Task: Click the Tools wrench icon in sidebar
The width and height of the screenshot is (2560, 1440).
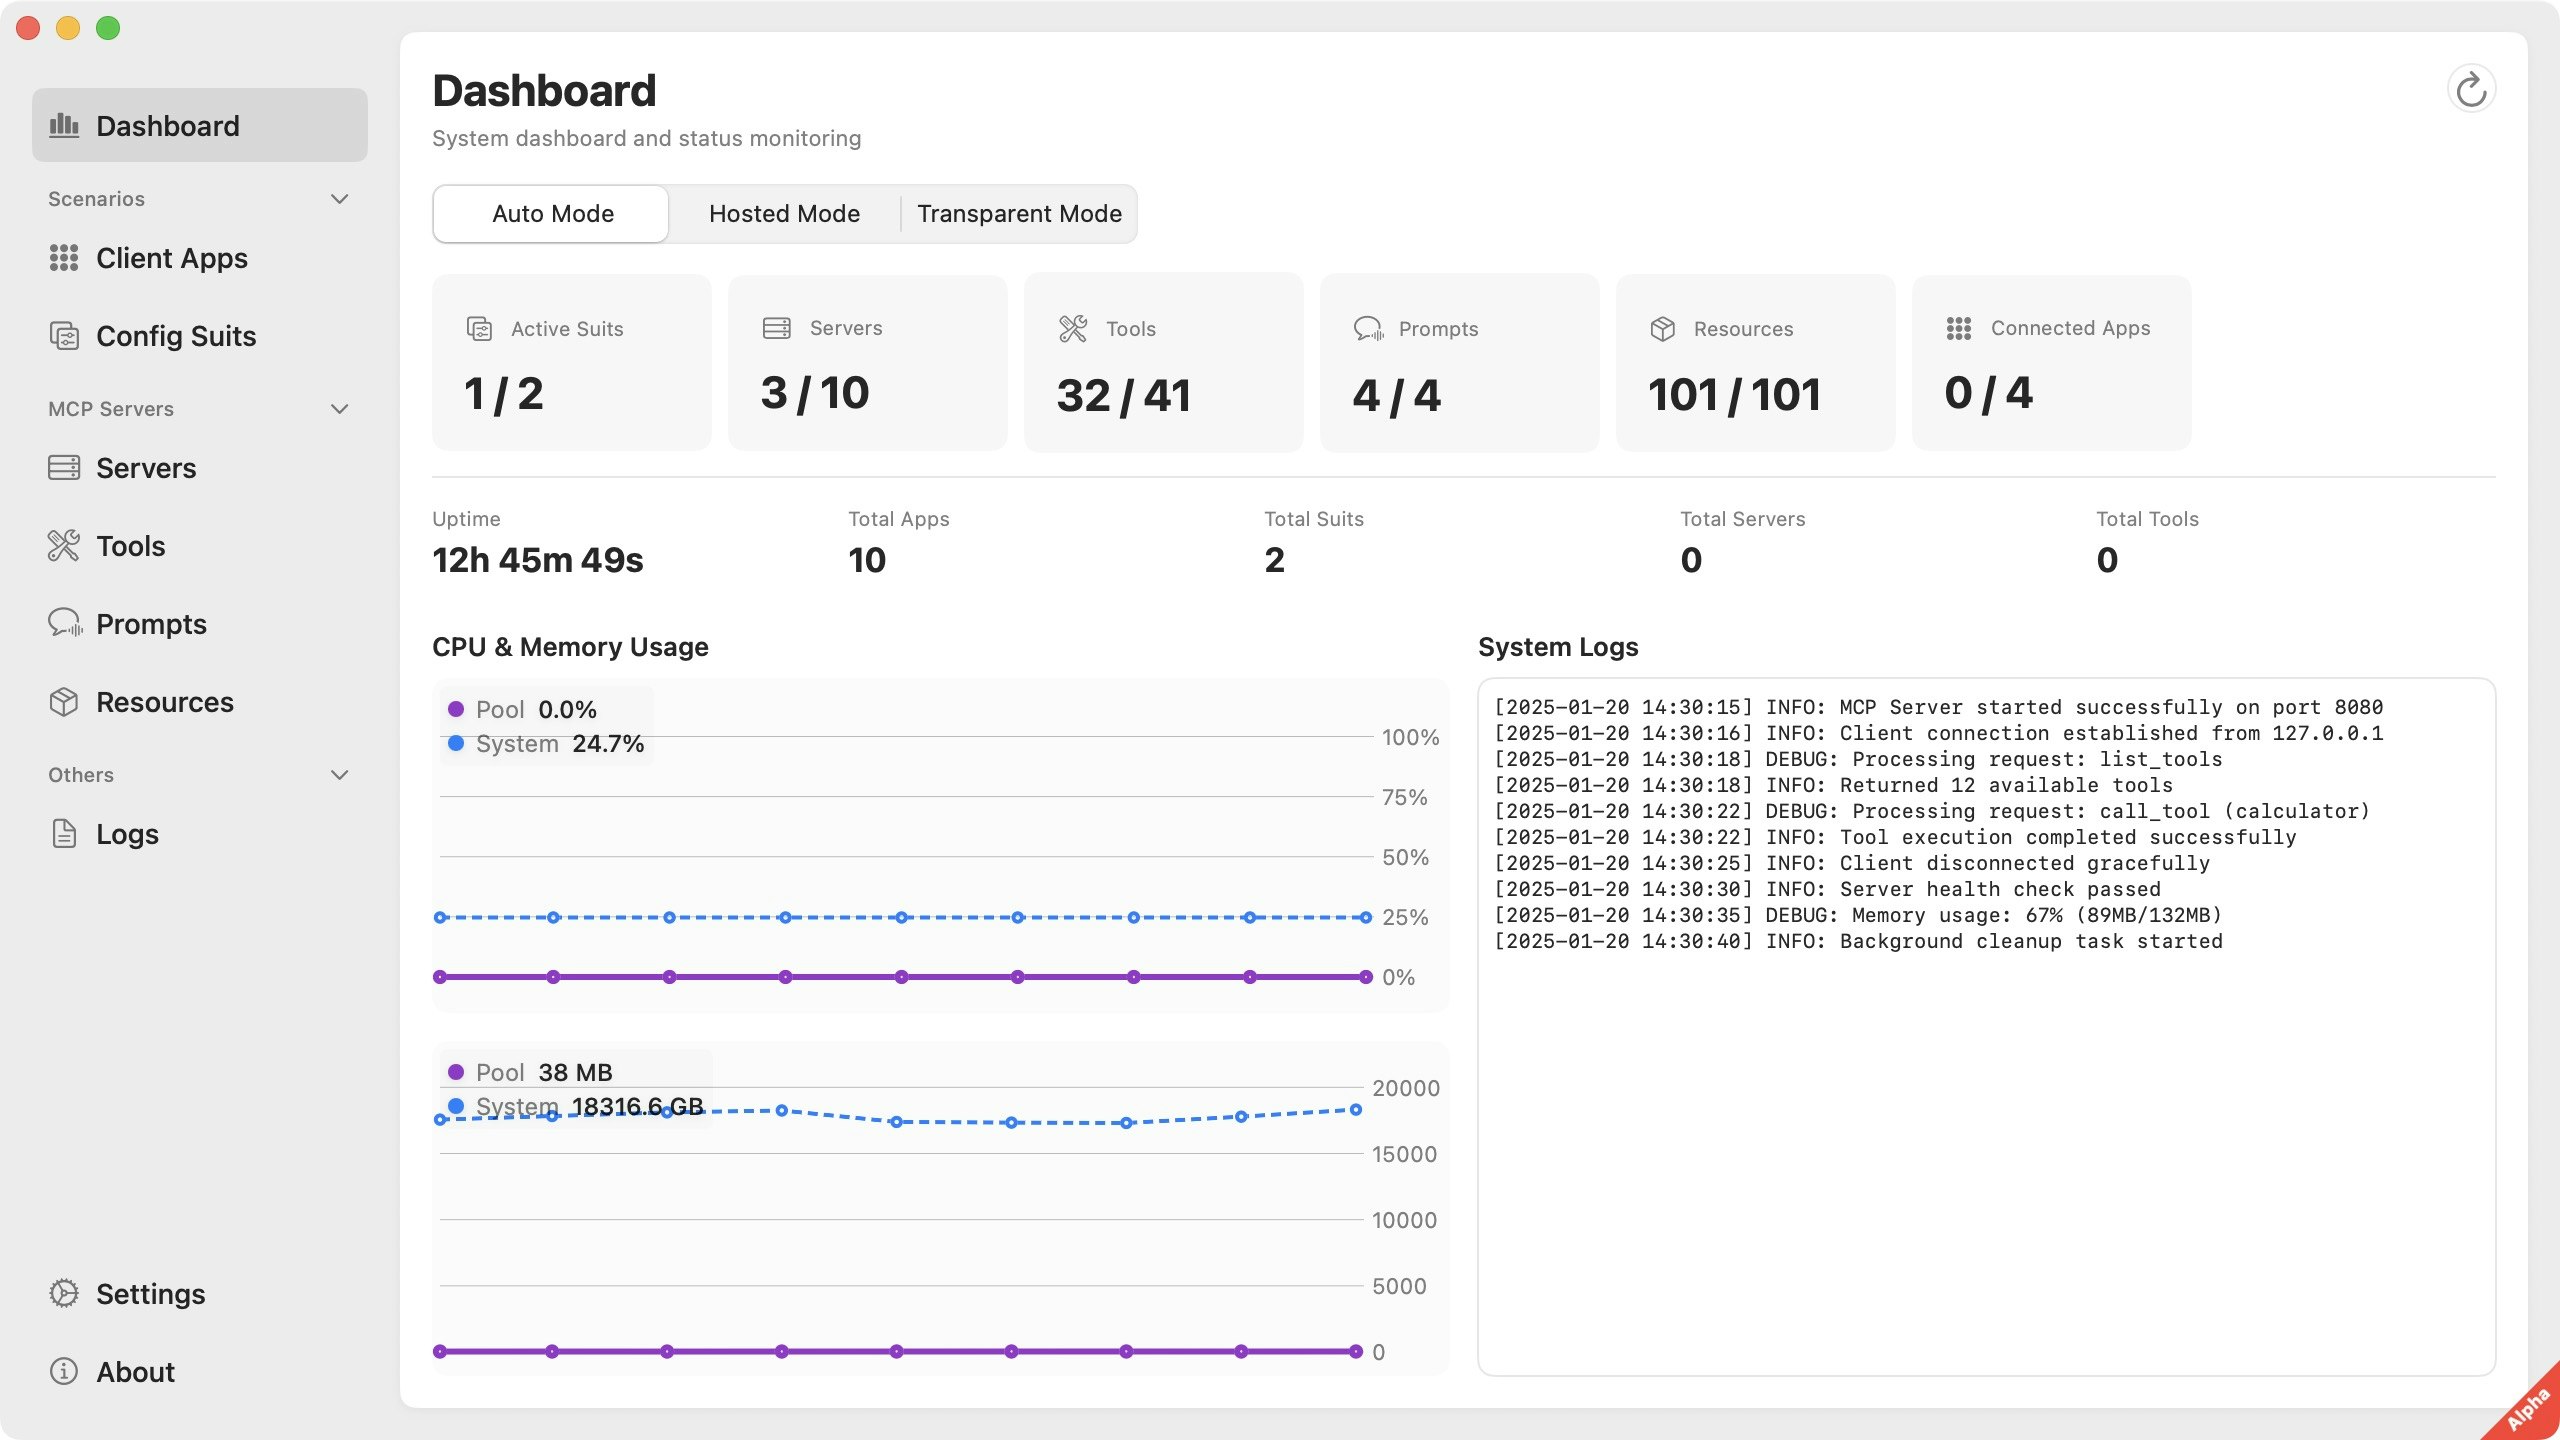Action: tap(64, 546)
